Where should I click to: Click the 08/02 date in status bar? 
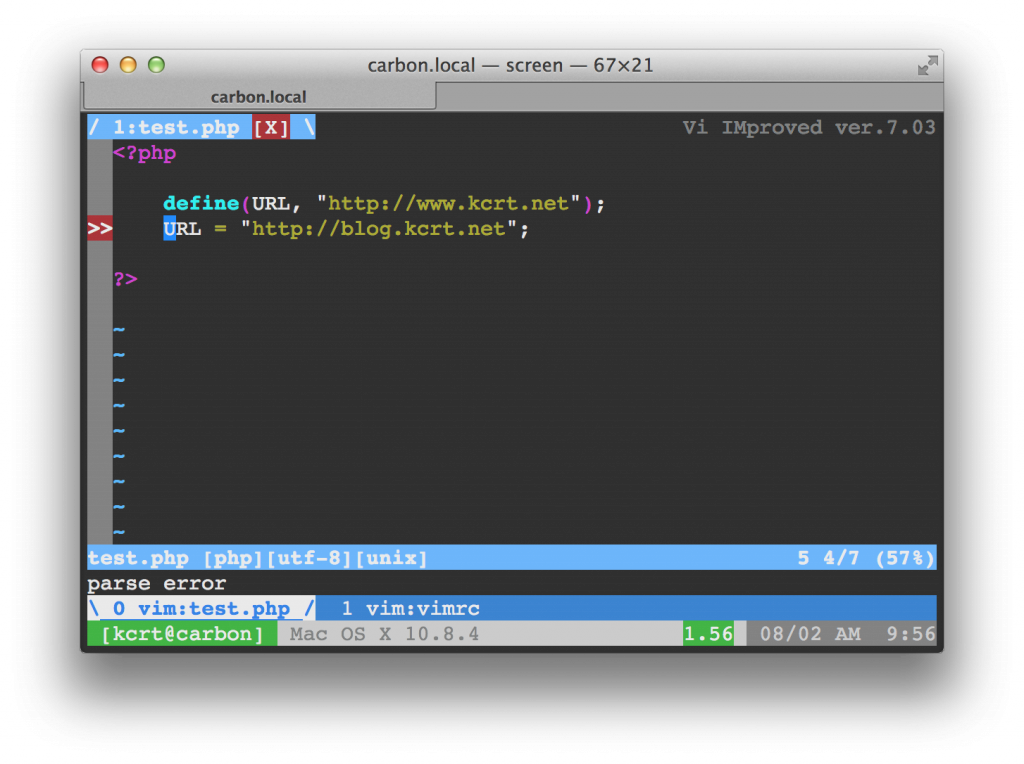coord(791,634)
